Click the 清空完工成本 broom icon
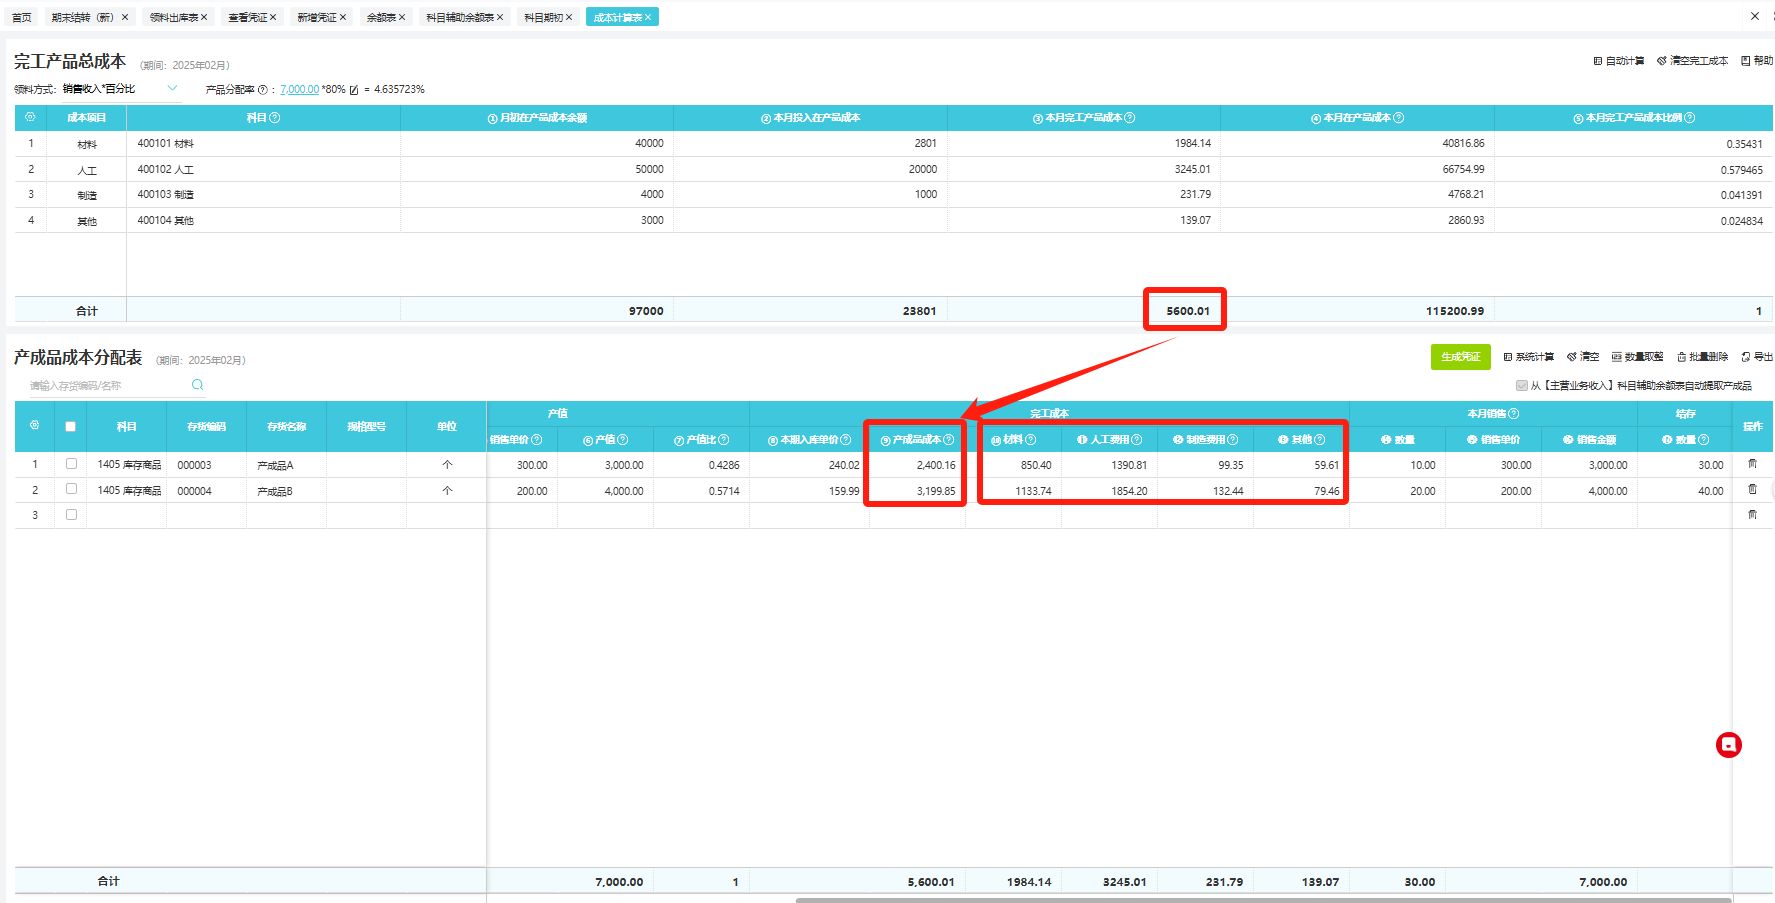This screenshot has height=903, width=1775. click(1661, 61)
